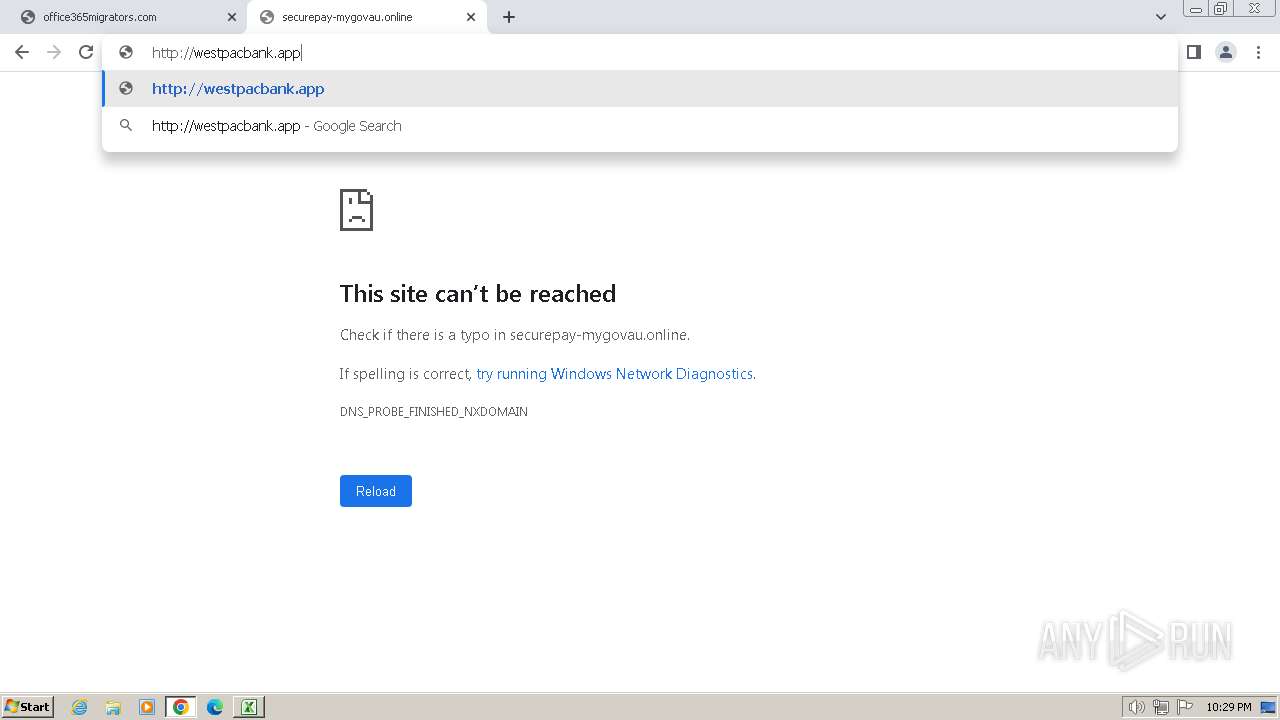Screen dimensions: 1280x720
Task: Open Chrome three-dot menu
Action: [1258, 52]
